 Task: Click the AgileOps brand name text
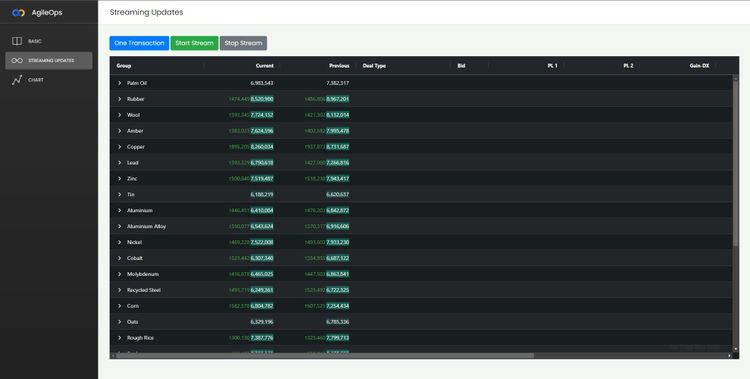tap(47, 13)
